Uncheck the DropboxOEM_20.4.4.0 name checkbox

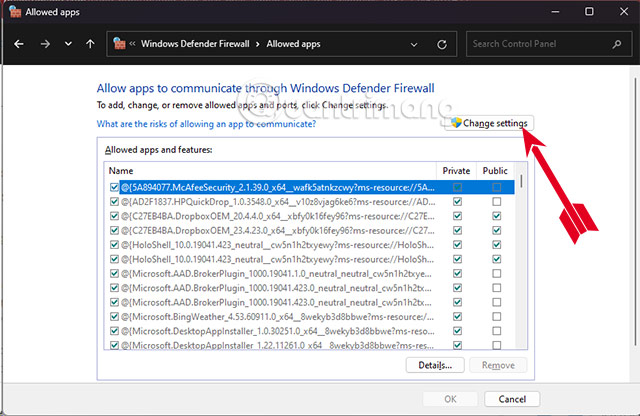tap(114, 216)
